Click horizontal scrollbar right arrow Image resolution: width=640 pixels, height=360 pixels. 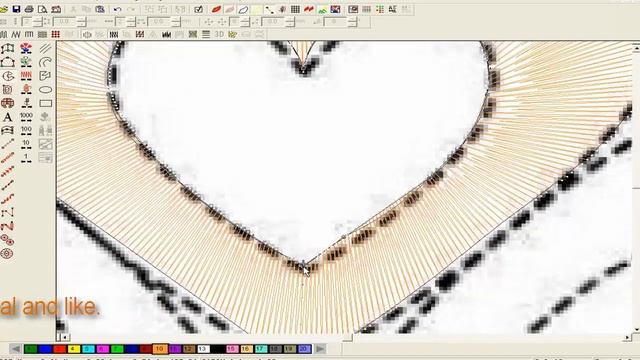pyautogui.click(x=628, y=338)
